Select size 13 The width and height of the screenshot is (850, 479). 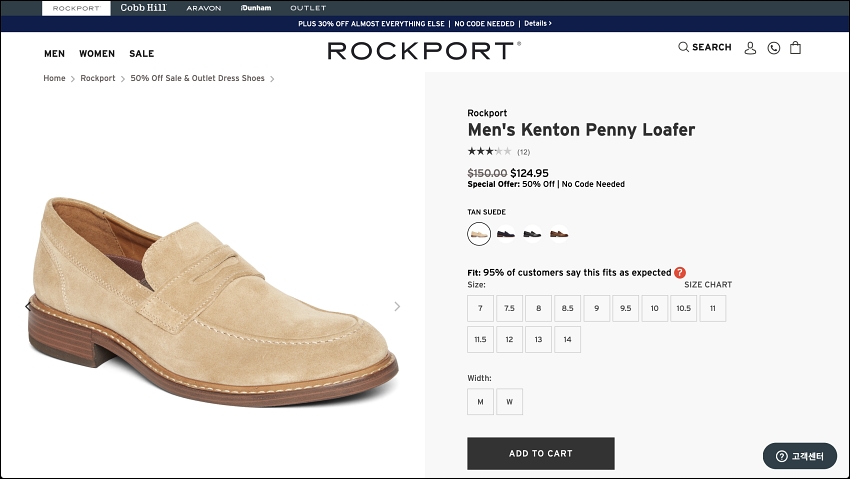538,340
